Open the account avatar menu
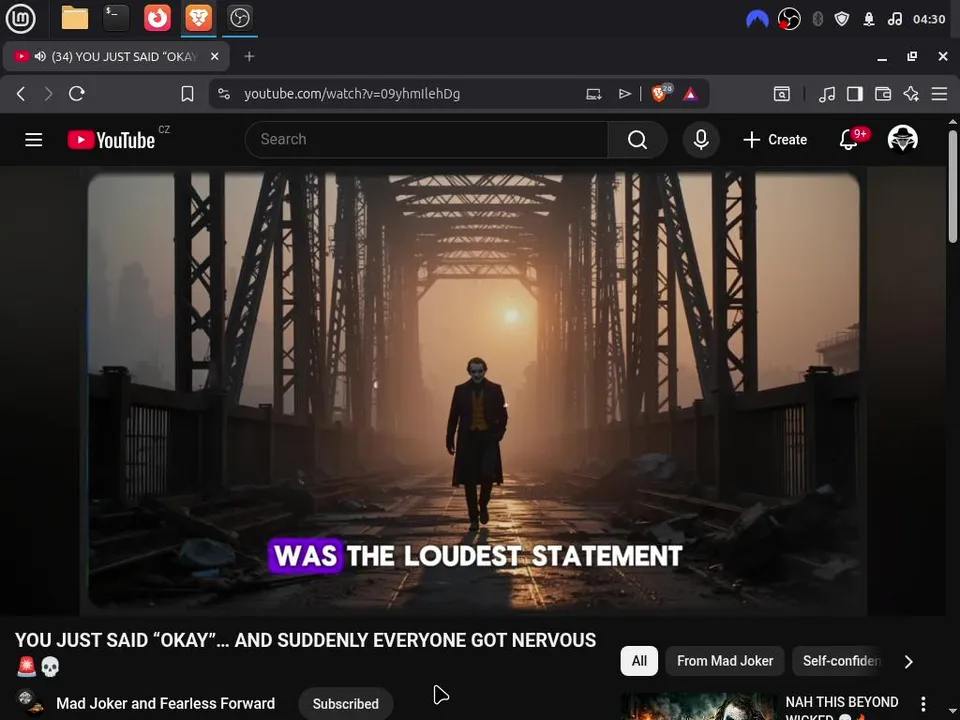 (902, 140)
